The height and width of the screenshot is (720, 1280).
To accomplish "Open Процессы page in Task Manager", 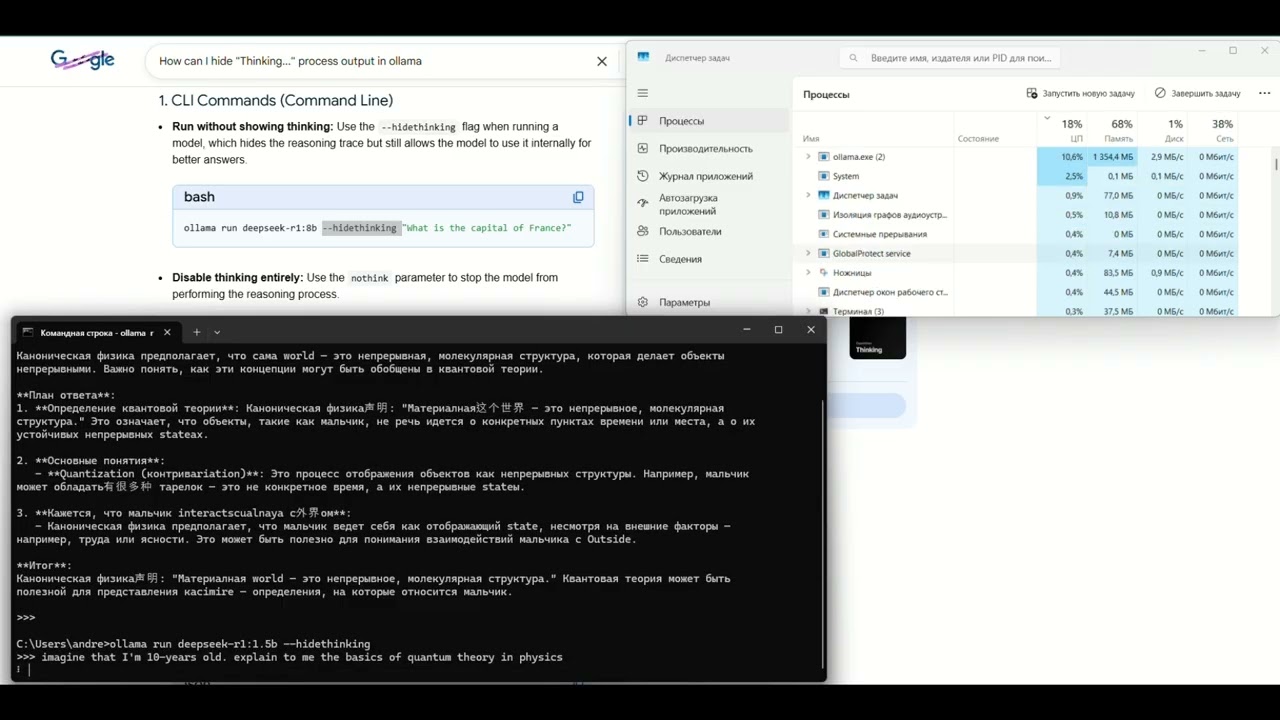I will click(708, 121).
